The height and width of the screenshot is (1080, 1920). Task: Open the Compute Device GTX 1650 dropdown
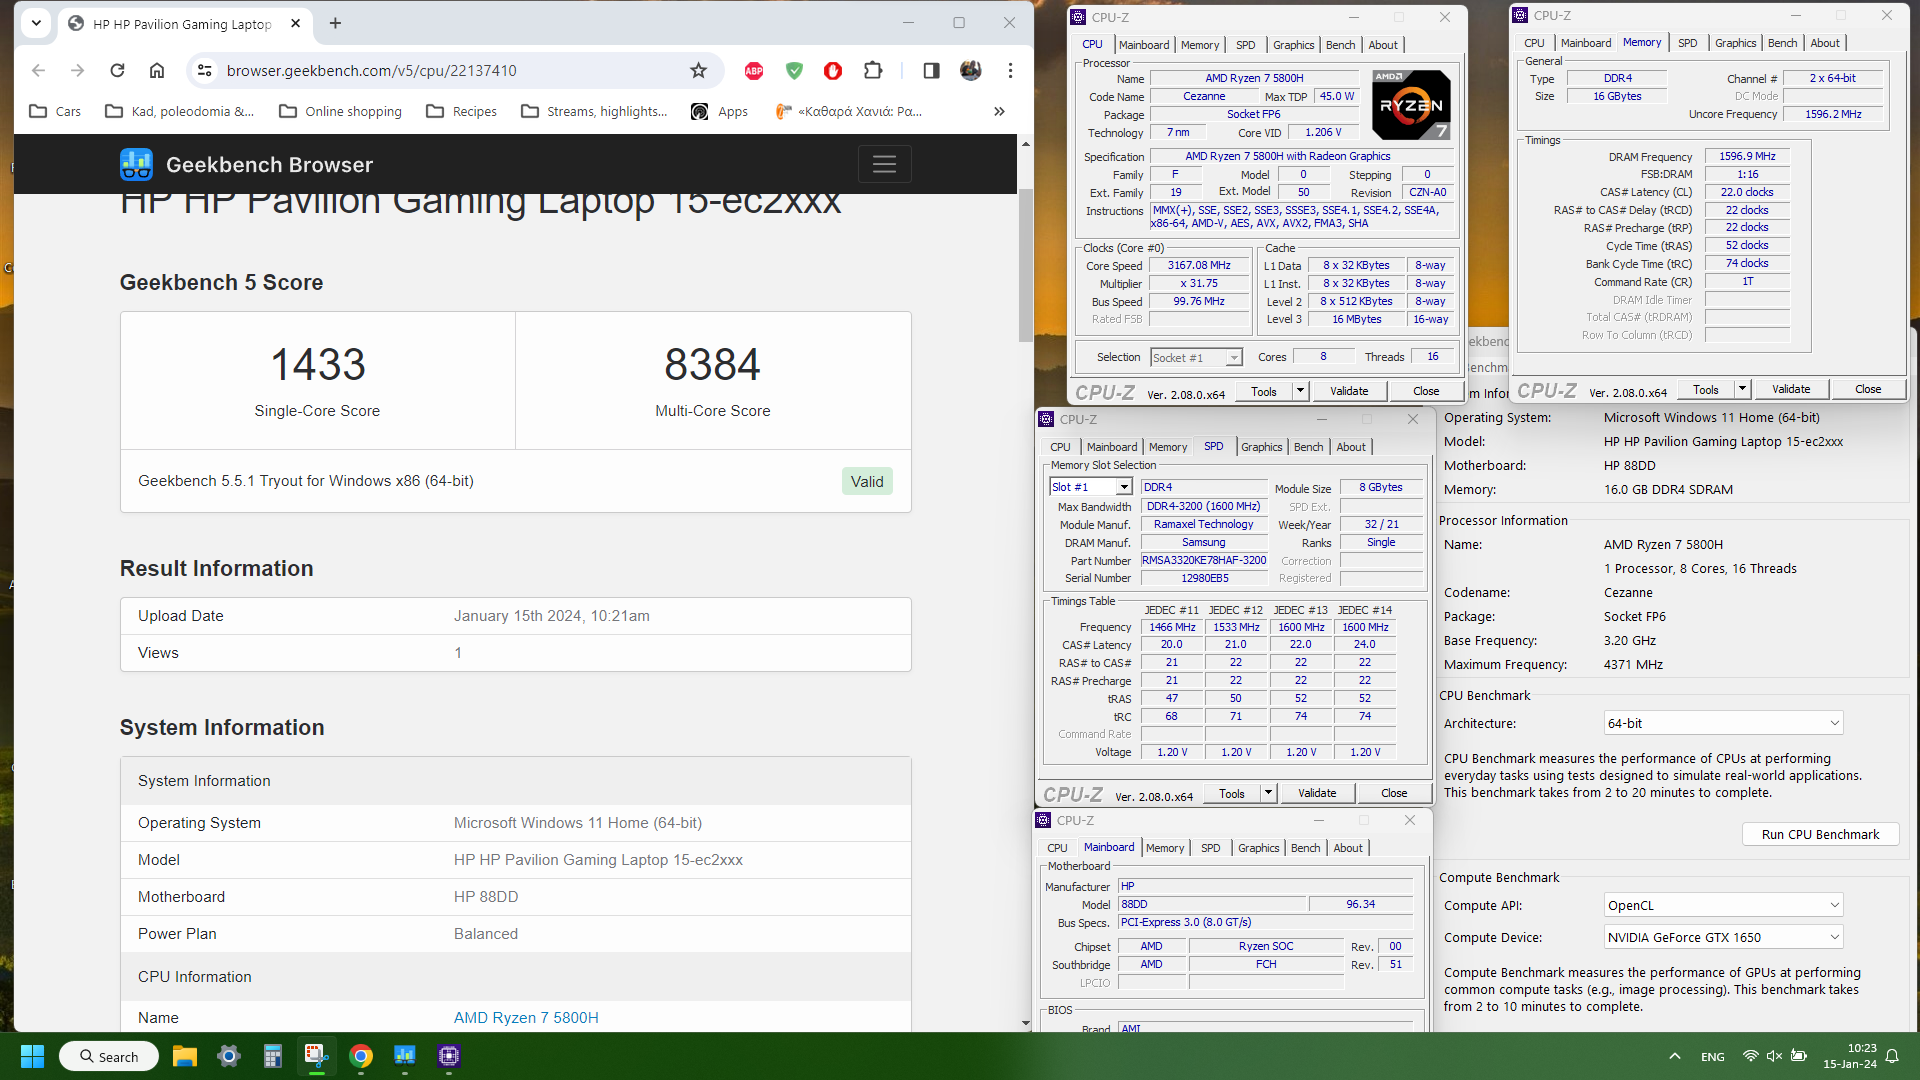[x=1723, y=937]
